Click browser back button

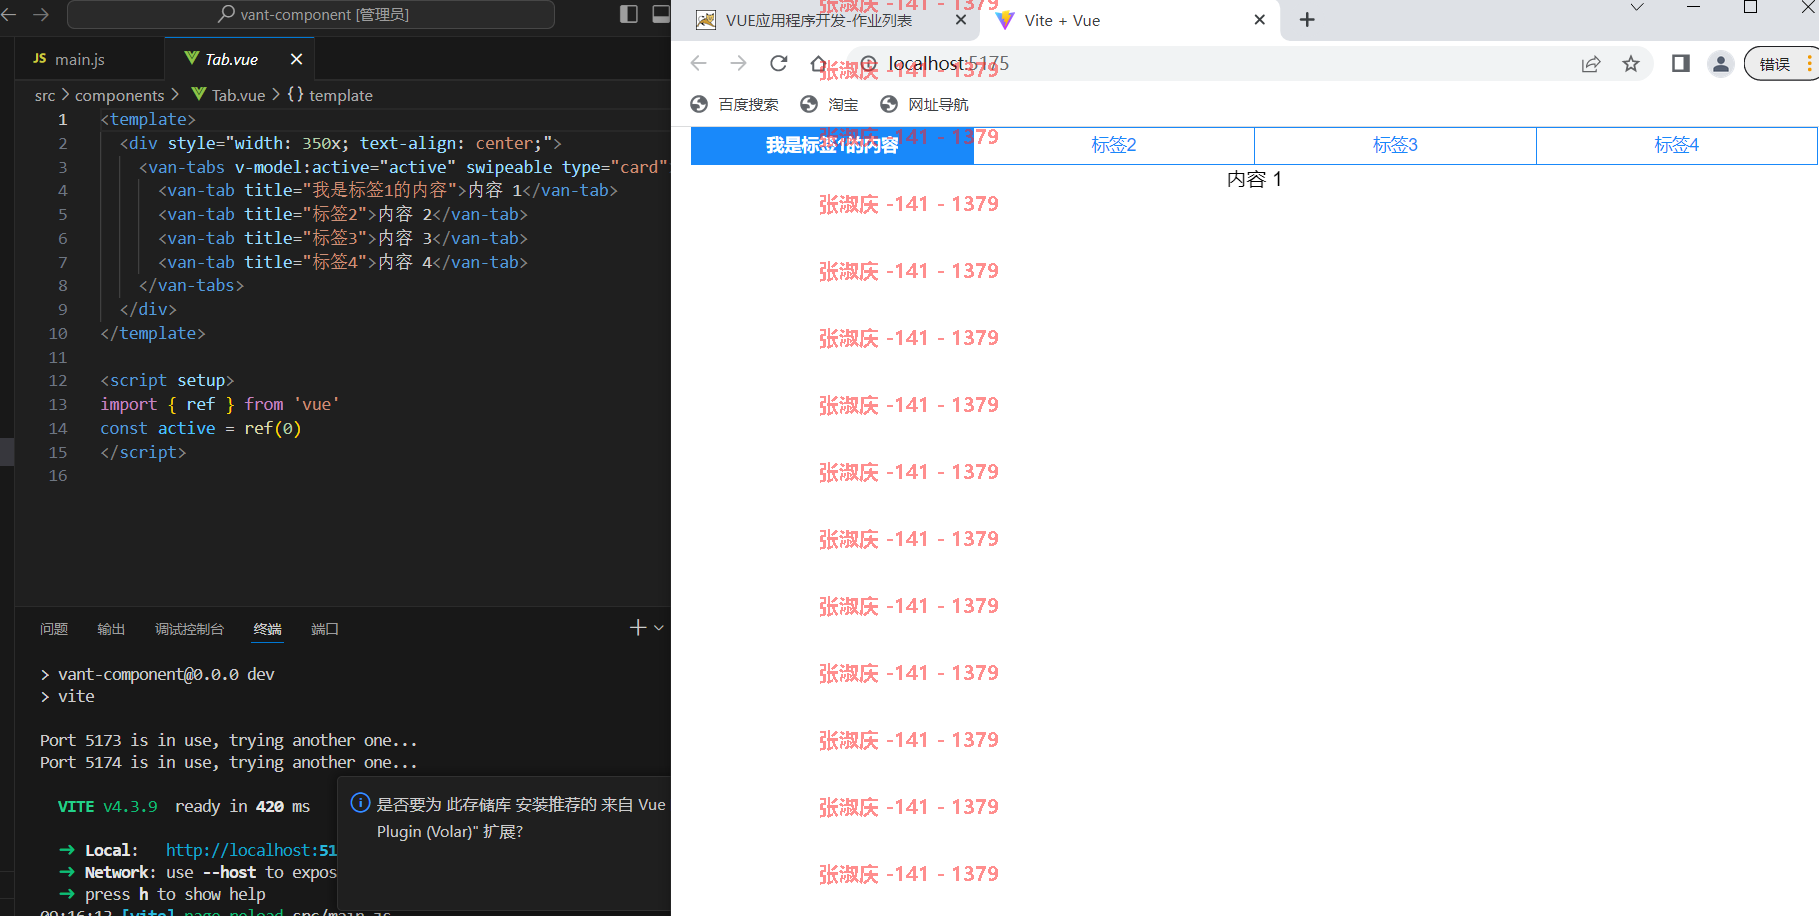point(698,63)
